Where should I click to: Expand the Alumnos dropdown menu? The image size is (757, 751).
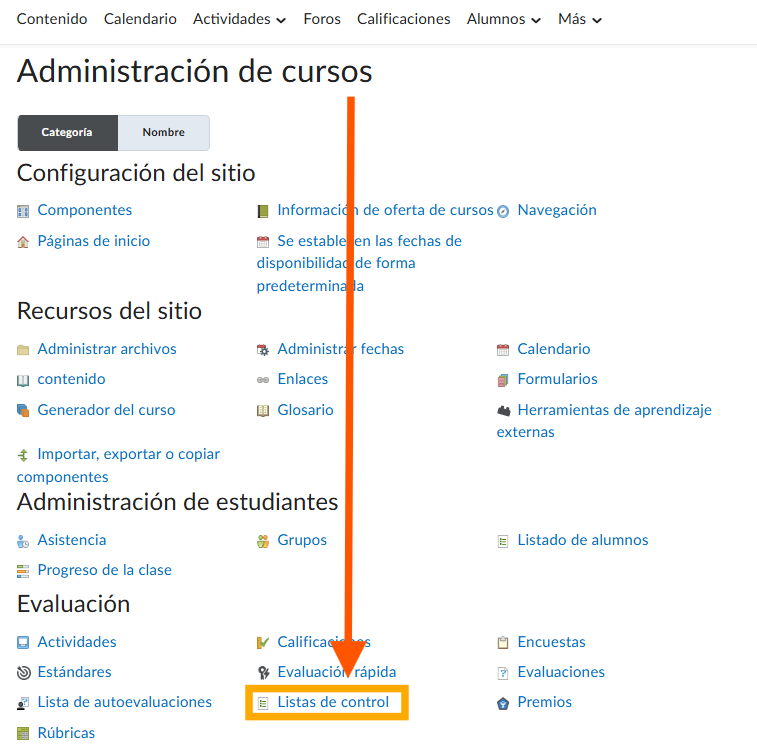click(x=504, y=19)
